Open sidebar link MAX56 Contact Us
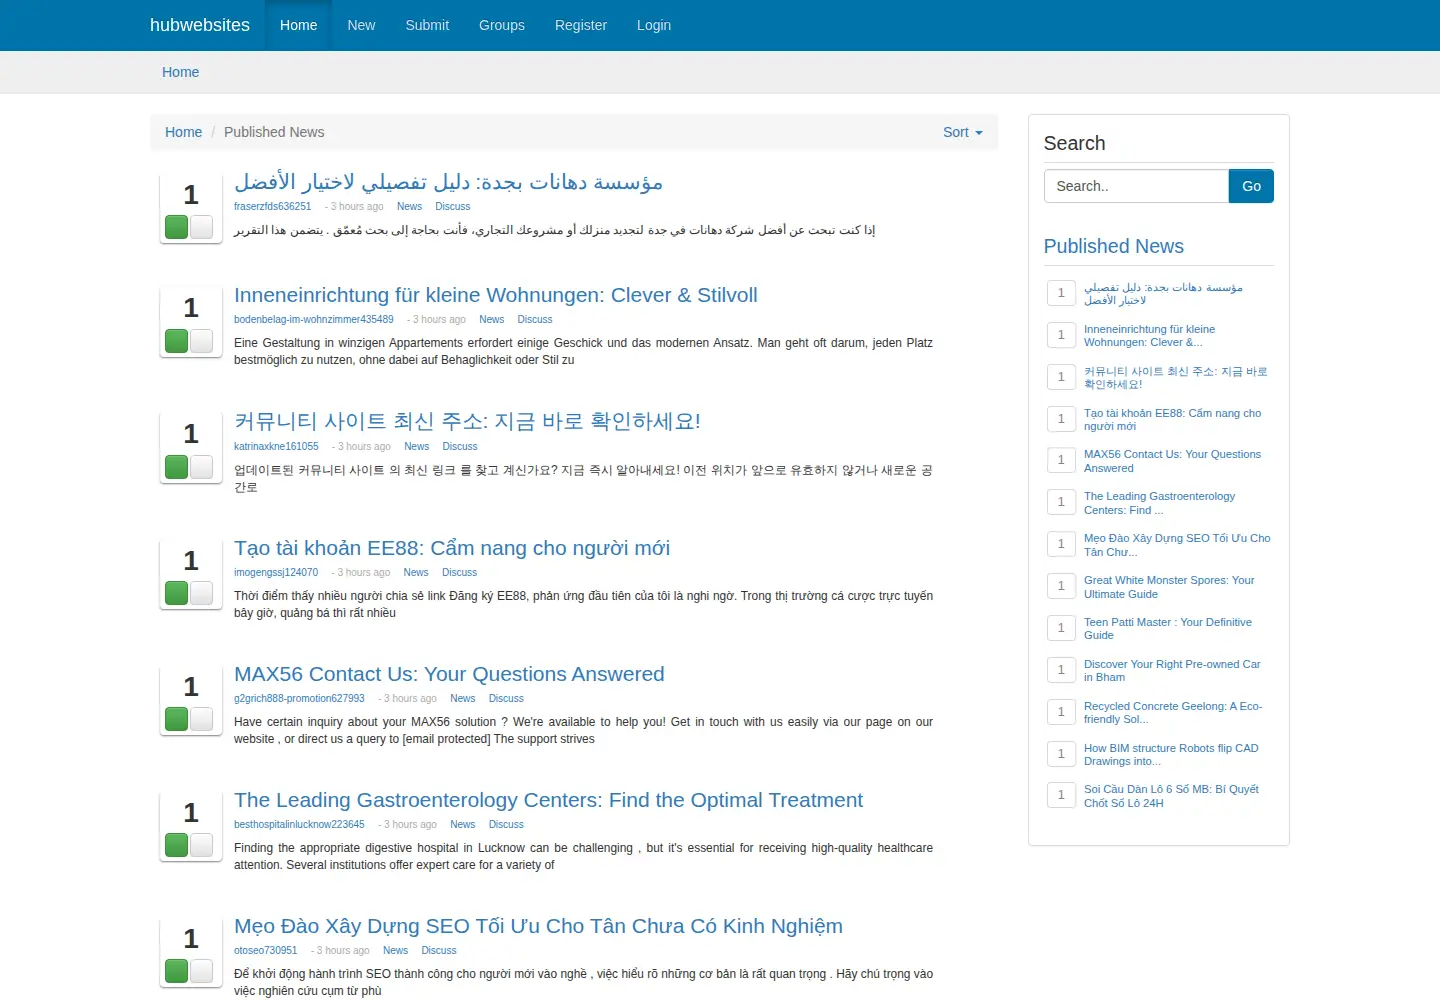 point(1172,461)
